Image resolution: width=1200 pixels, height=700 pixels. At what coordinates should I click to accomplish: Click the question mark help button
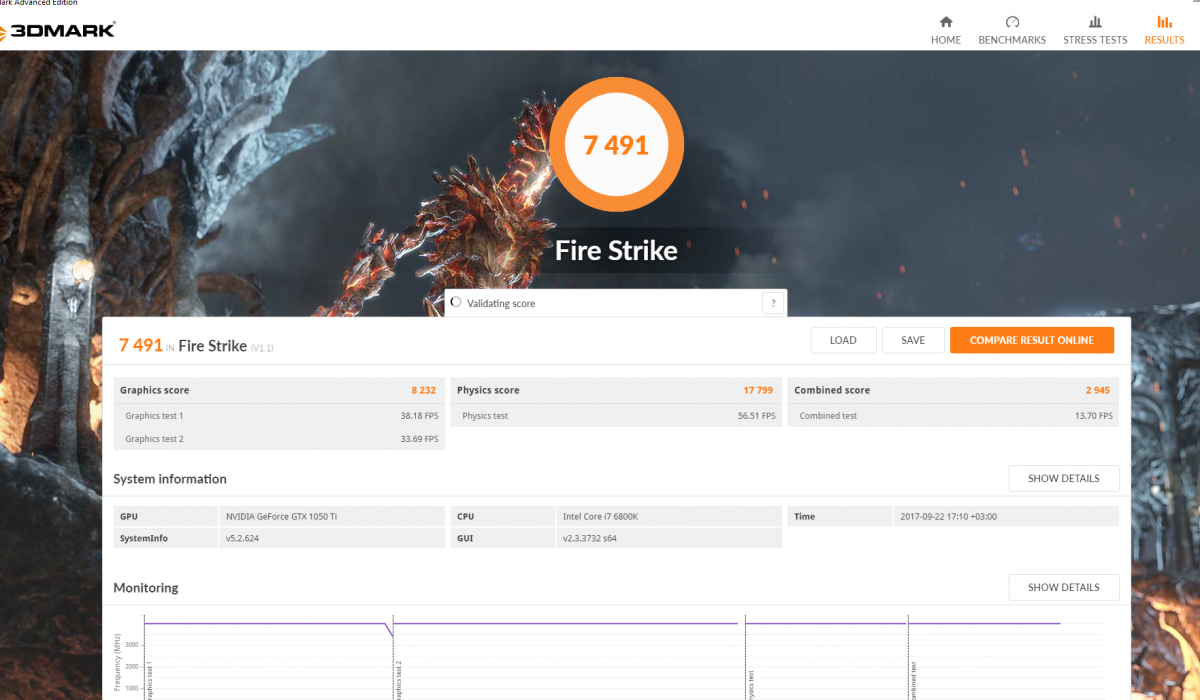point(772,303)
